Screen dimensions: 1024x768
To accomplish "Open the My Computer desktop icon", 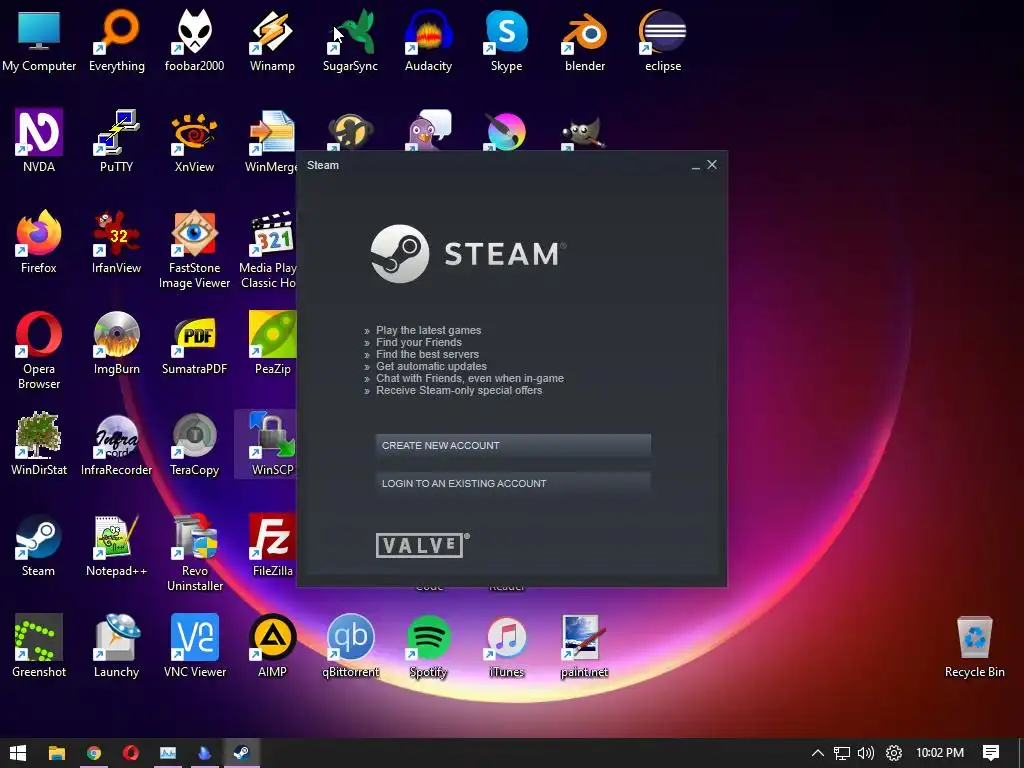I will (39, 40).
